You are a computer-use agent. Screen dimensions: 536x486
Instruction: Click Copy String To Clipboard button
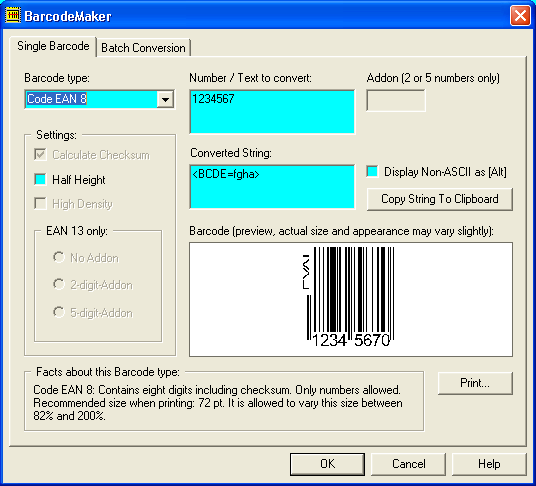pyautogui.click(x=440, y=199)
